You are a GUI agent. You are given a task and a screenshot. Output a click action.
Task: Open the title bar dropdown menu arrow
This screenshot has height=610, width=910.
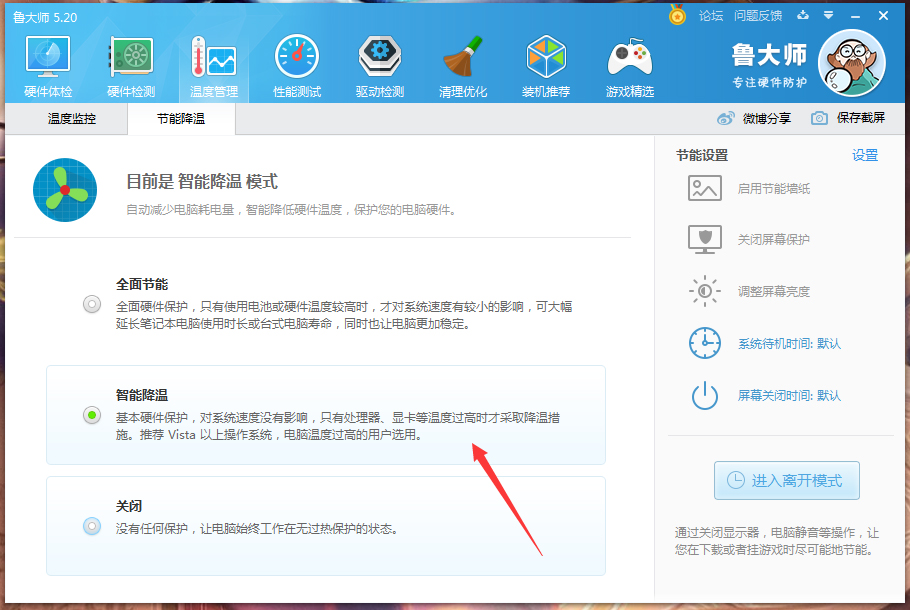click(829, 16)
